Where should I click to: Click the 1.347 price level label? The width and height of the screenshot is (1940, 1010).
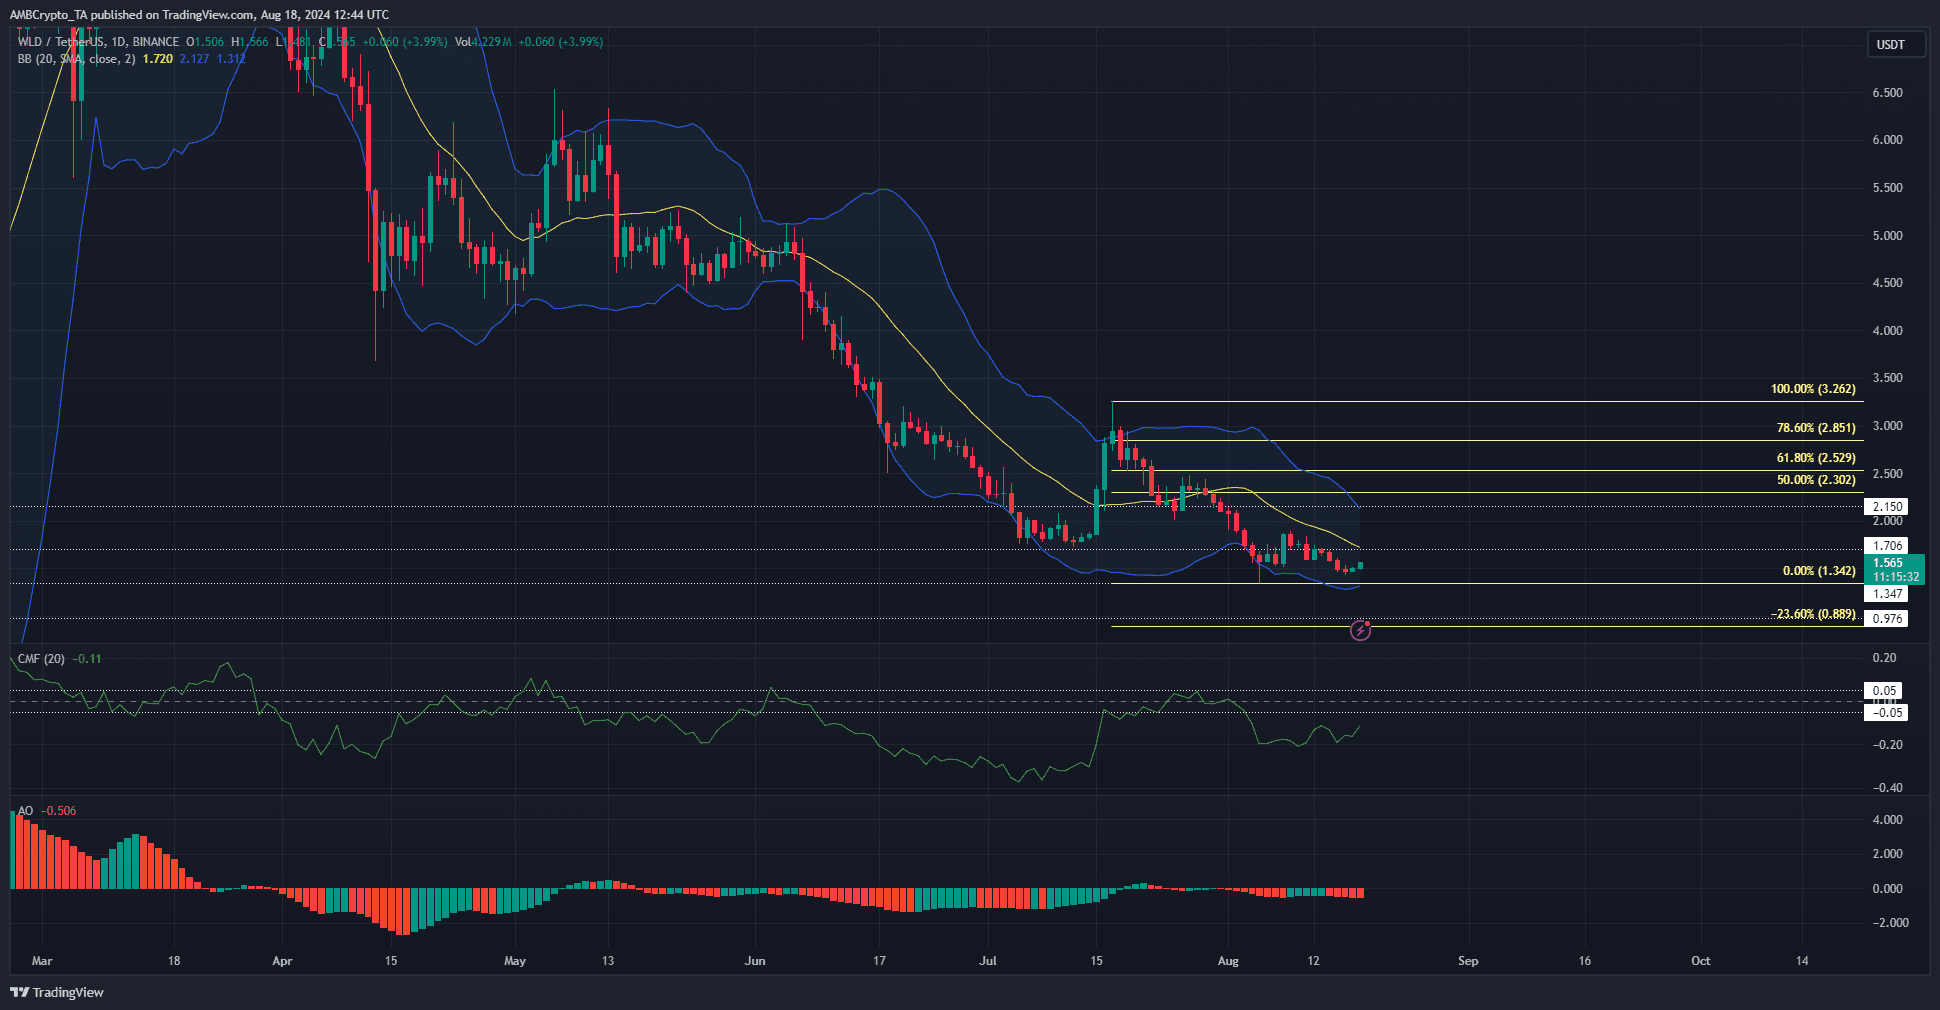click(1887, 594)
